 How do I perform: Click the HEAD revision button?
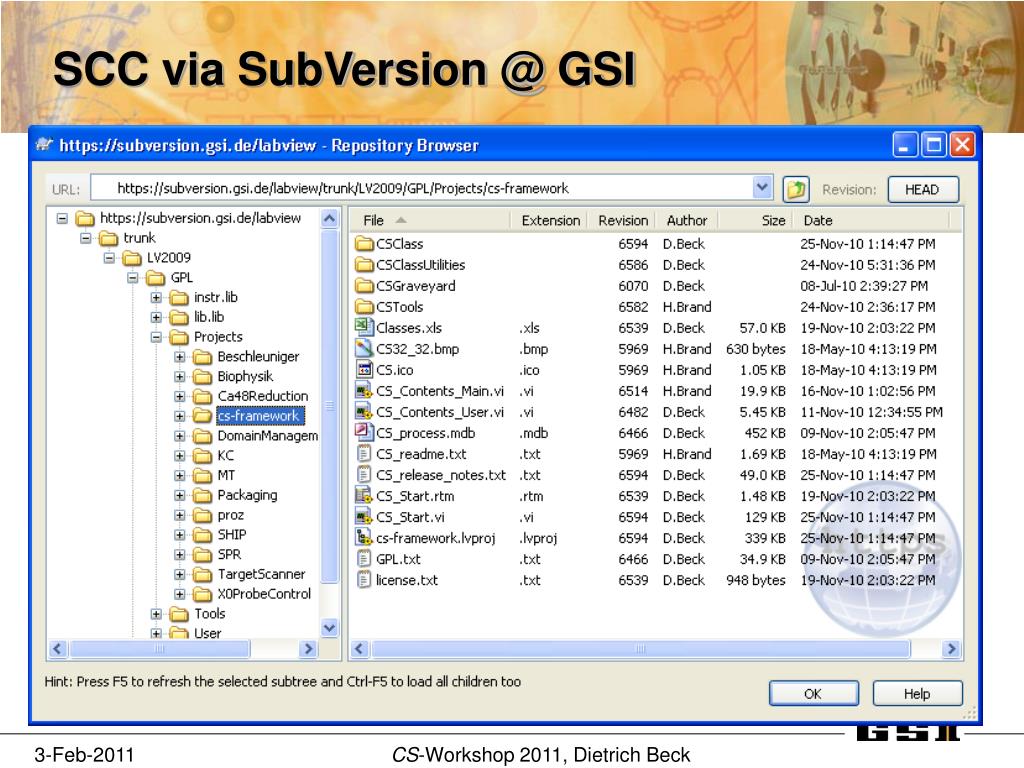coord(923,189)
